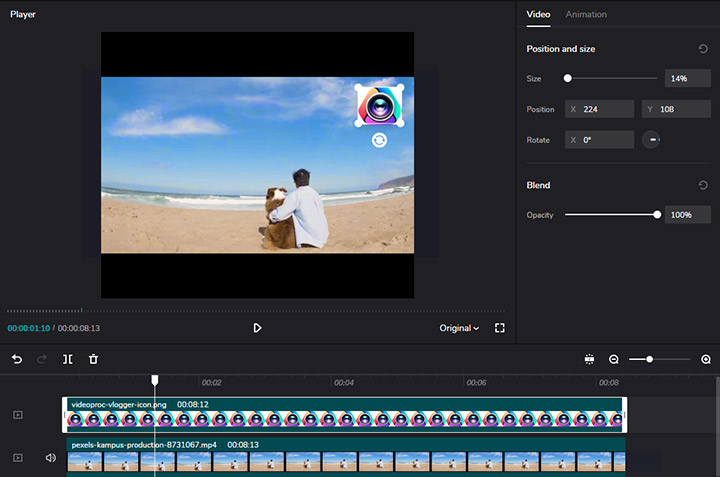Edit the Size percentage field
Image resolution: width=720 pixels, height=477 pixels.
point(687,79)
